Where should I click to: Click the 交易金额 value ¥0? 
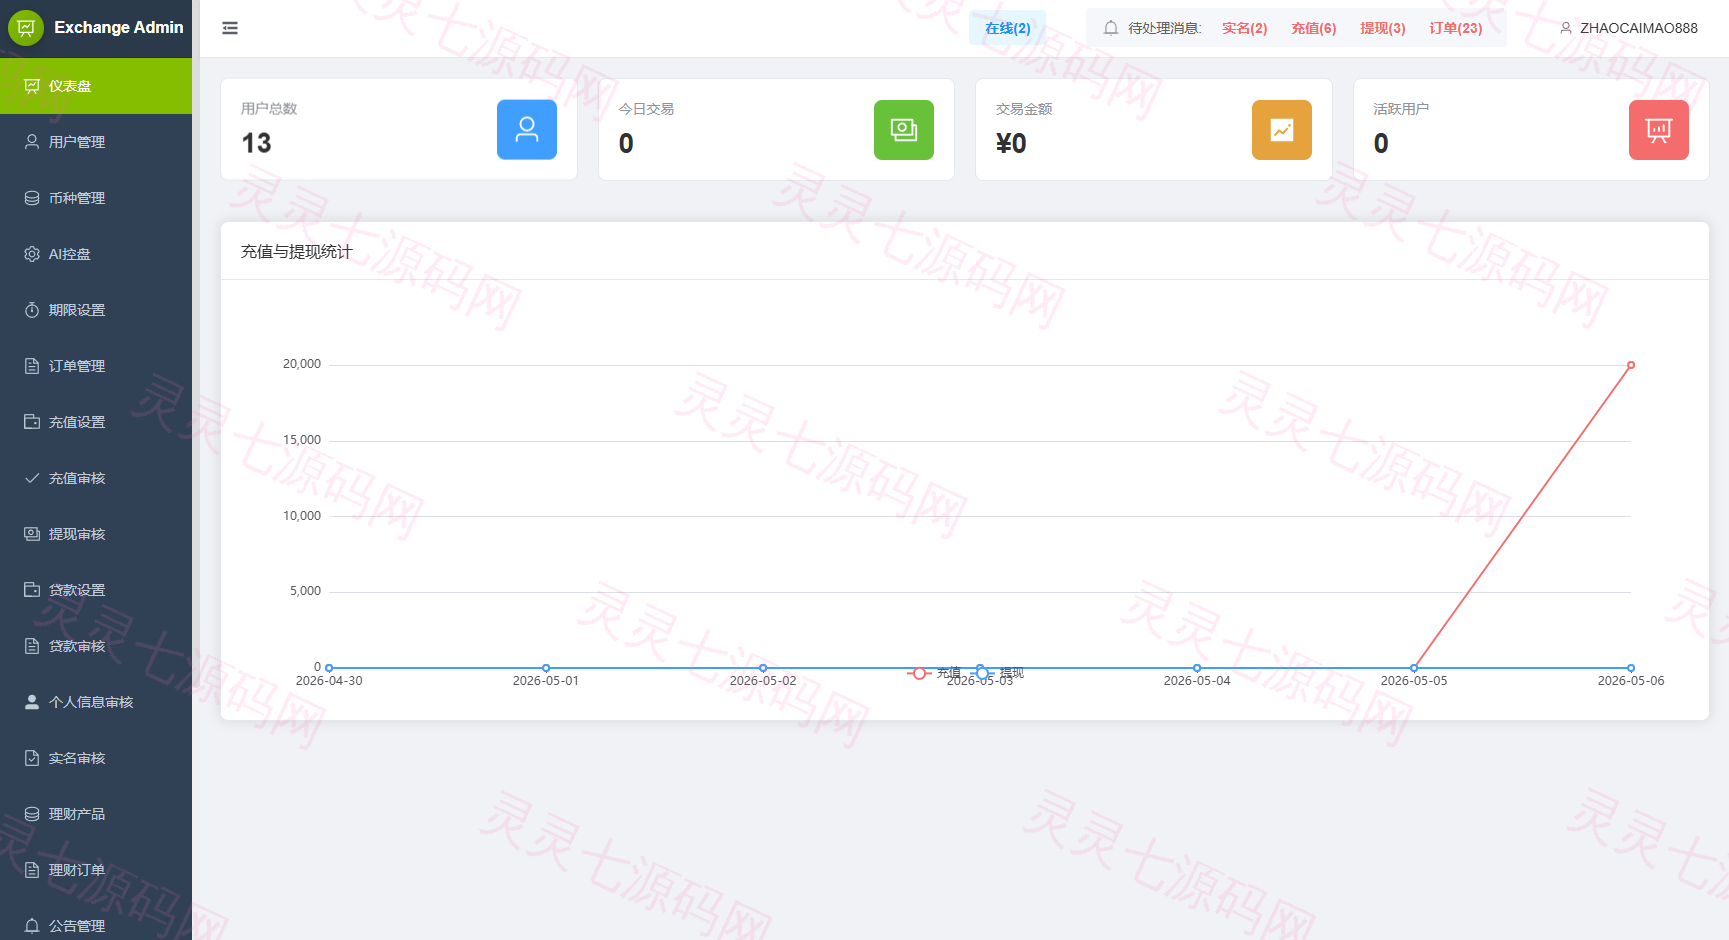(1011, 143)
